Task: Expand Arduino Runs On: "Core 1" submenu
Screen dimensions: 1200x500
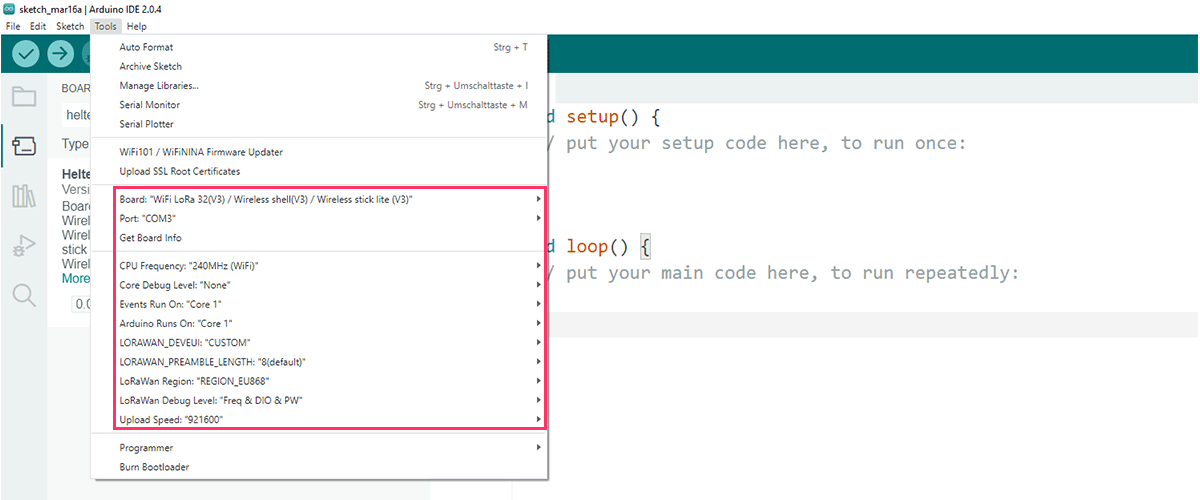Action: coord(319,323)
